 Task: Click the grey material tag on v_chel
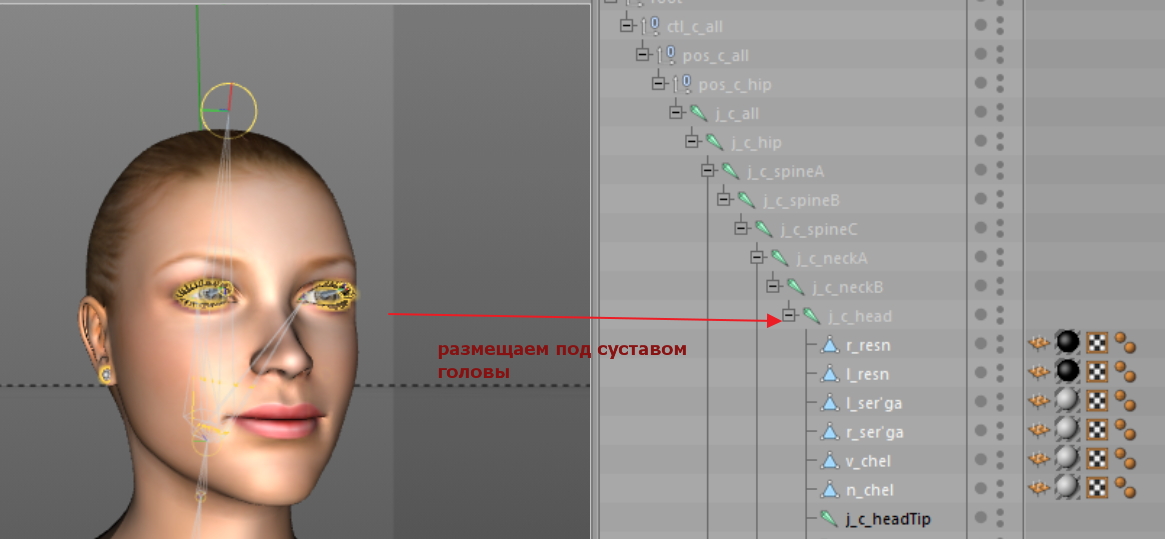1068,461
